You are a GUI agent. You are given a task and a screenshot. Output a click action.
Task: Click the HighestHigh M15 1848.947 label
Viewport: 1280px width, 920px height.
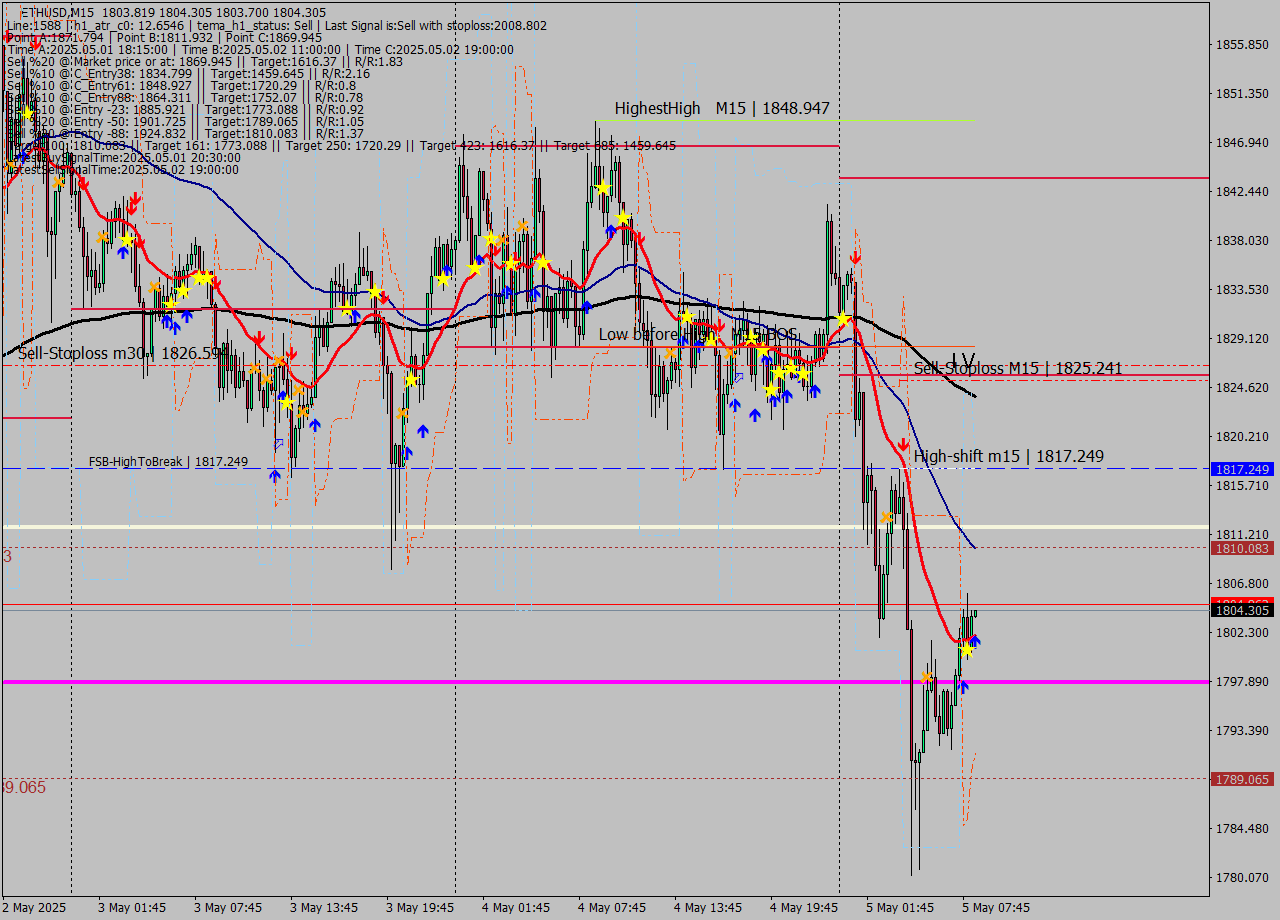tap(721, 108)
